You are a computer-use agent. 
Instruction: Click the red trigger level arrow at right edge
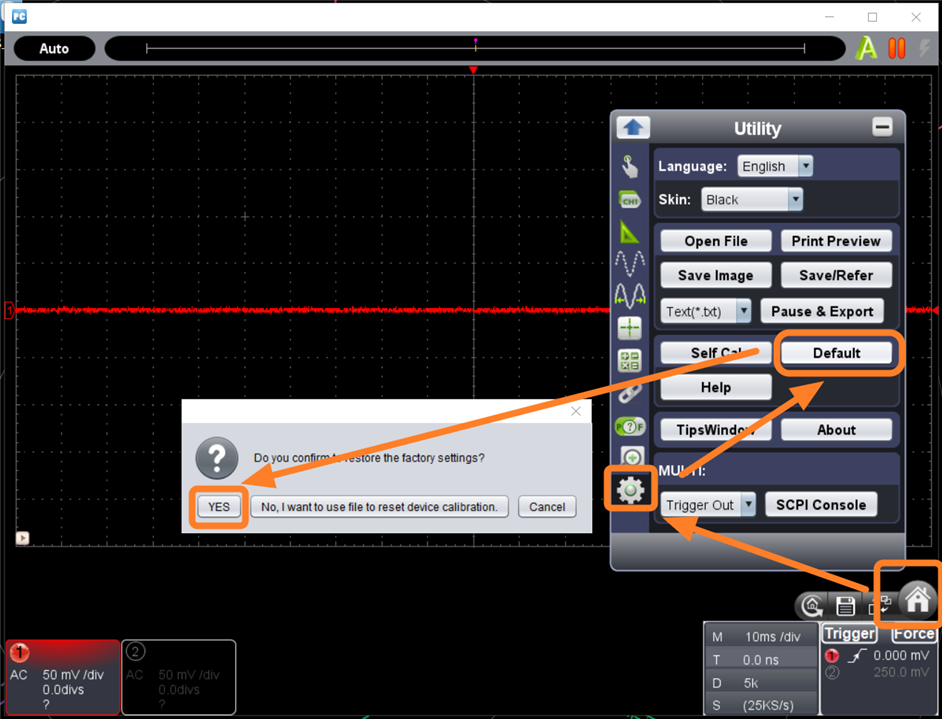pyautogui.click(x=935, y=310)
